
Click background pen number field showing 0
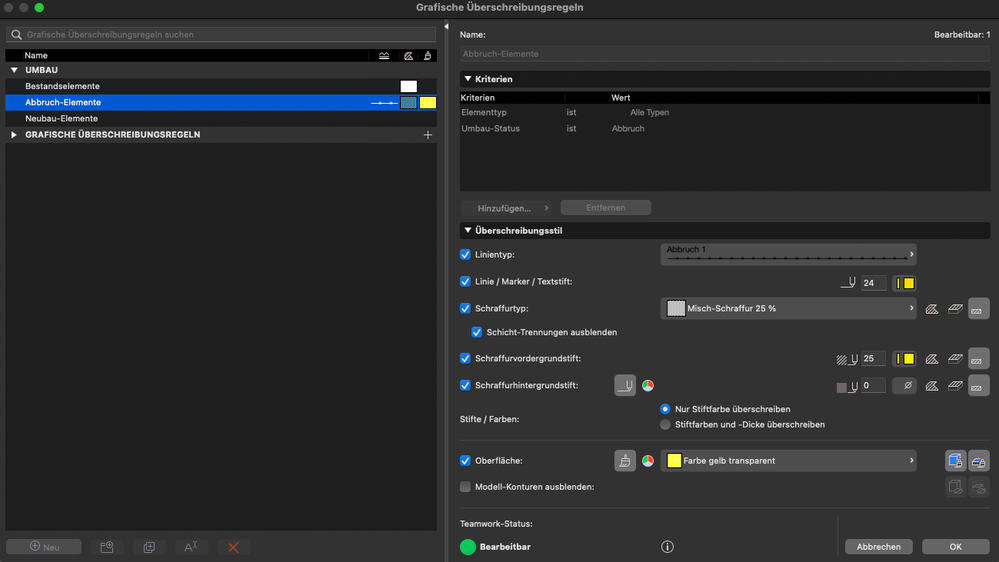[873, 385]
